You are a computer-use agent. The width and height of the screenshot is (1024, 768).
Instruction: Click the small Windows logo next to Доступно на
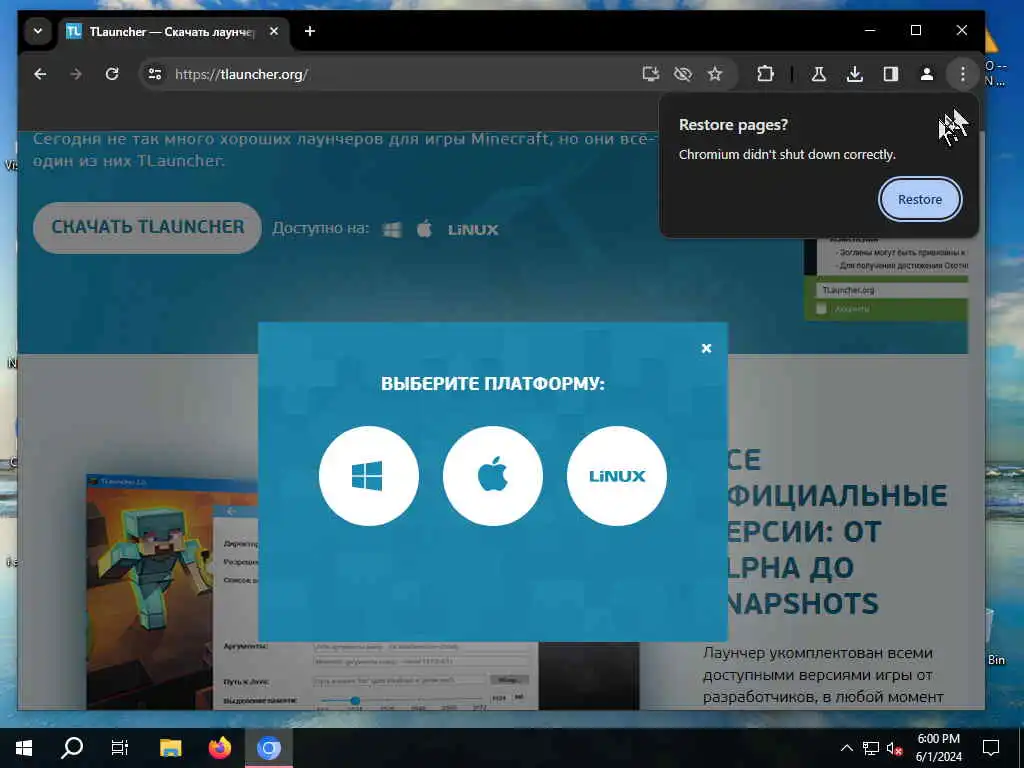pos(392,229)
